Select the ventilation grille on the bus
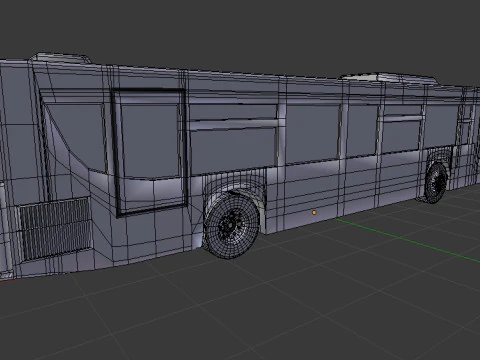Screen dimensions: 480x360 click(56, 228)
